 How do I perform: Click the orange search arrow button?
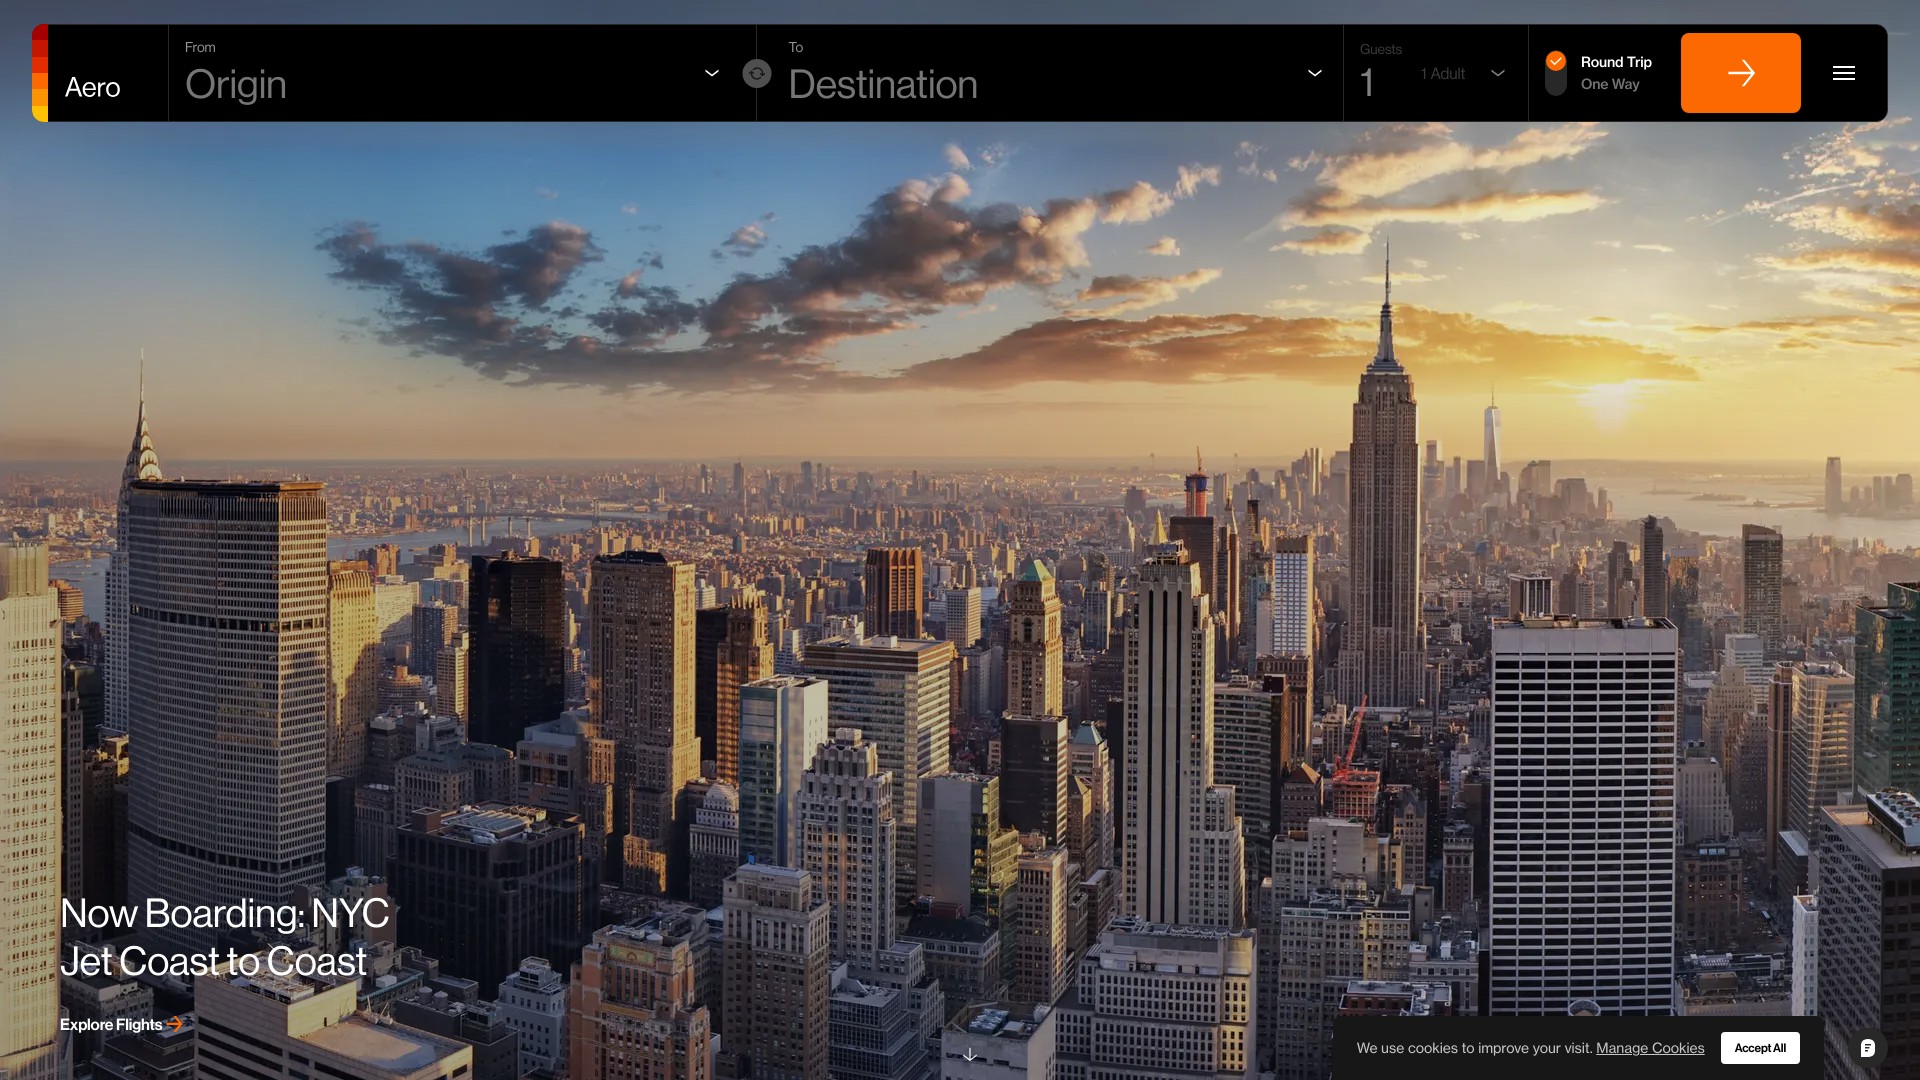point(1740,73)
